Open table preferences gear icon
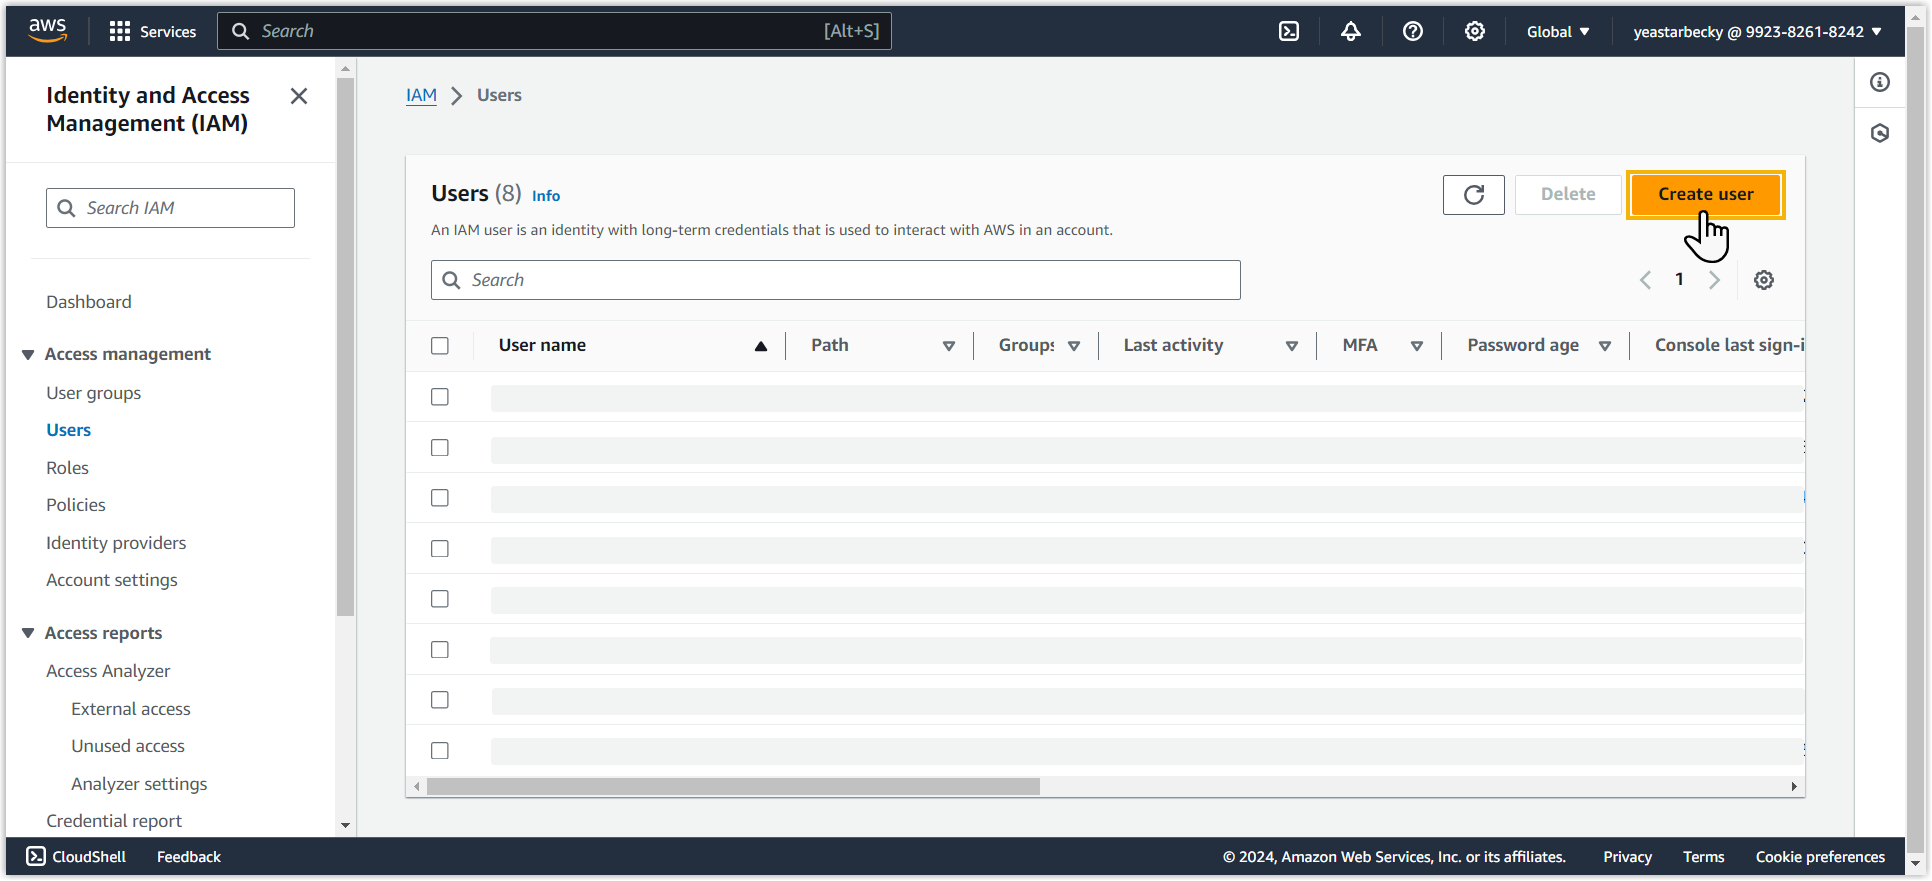 (1764, 280)
